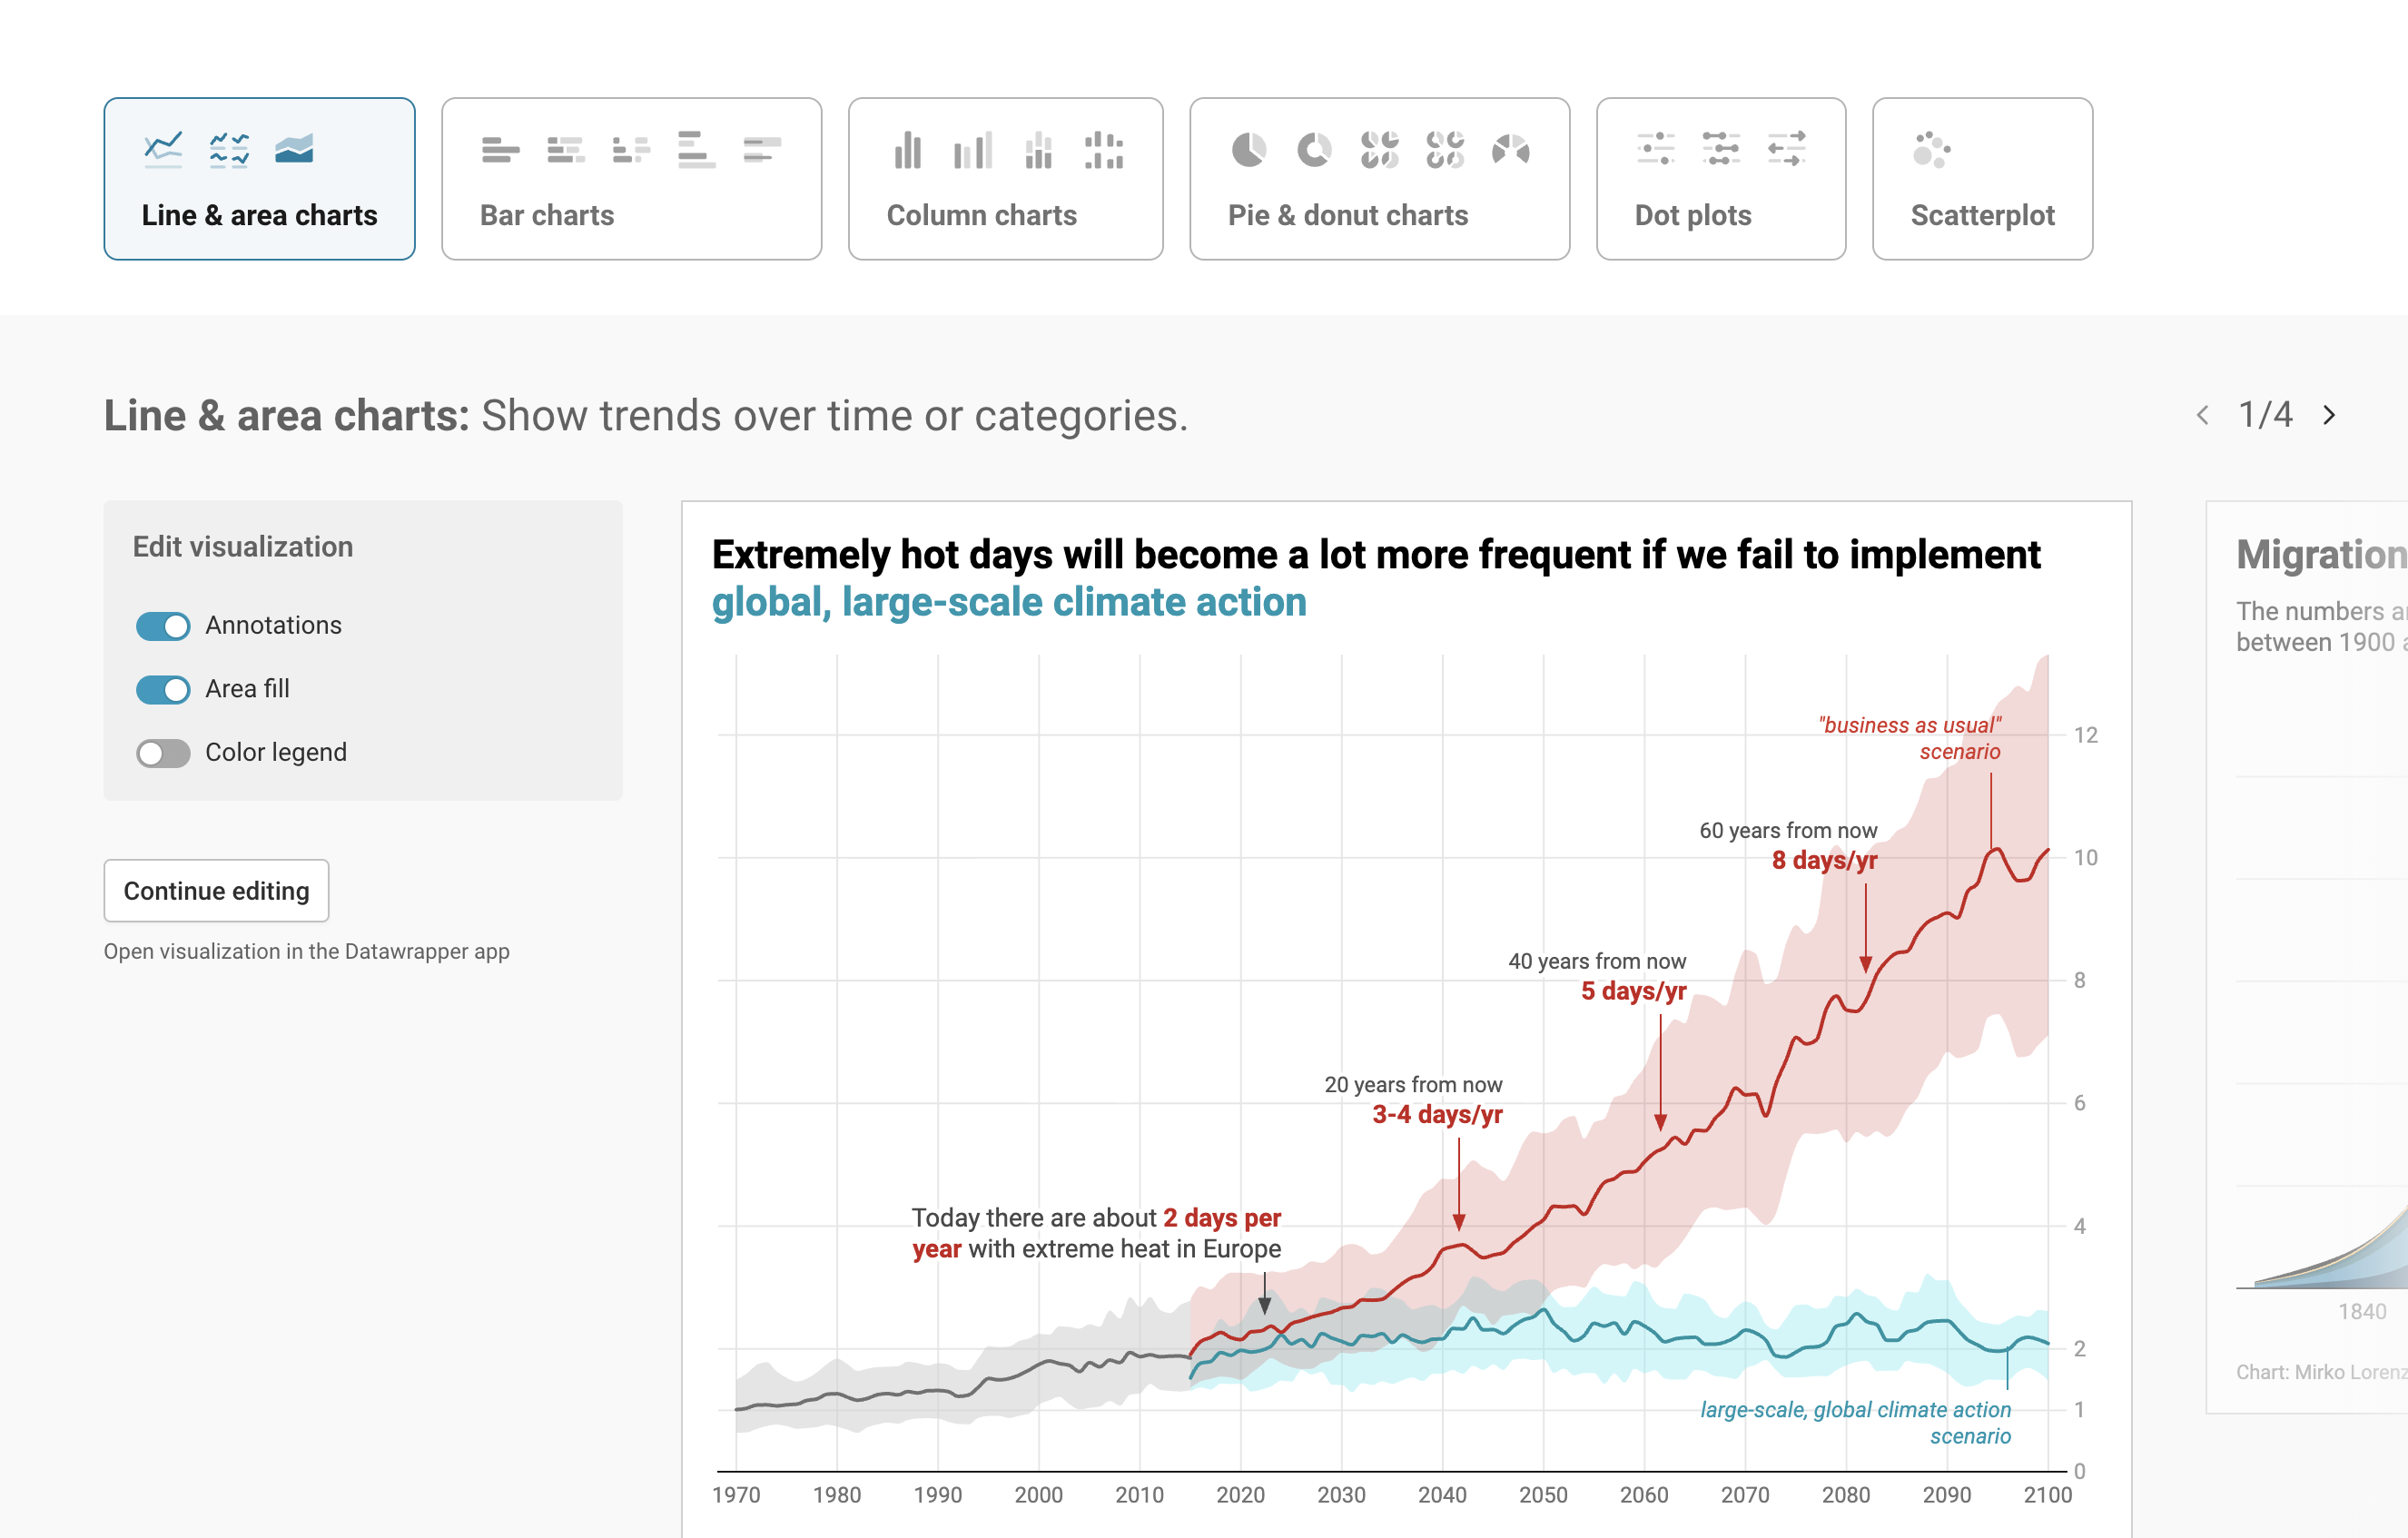Go to next example with right chevron
Image resolution: width=2408 pixels, height=1538 pixels.
[2329, 415]
